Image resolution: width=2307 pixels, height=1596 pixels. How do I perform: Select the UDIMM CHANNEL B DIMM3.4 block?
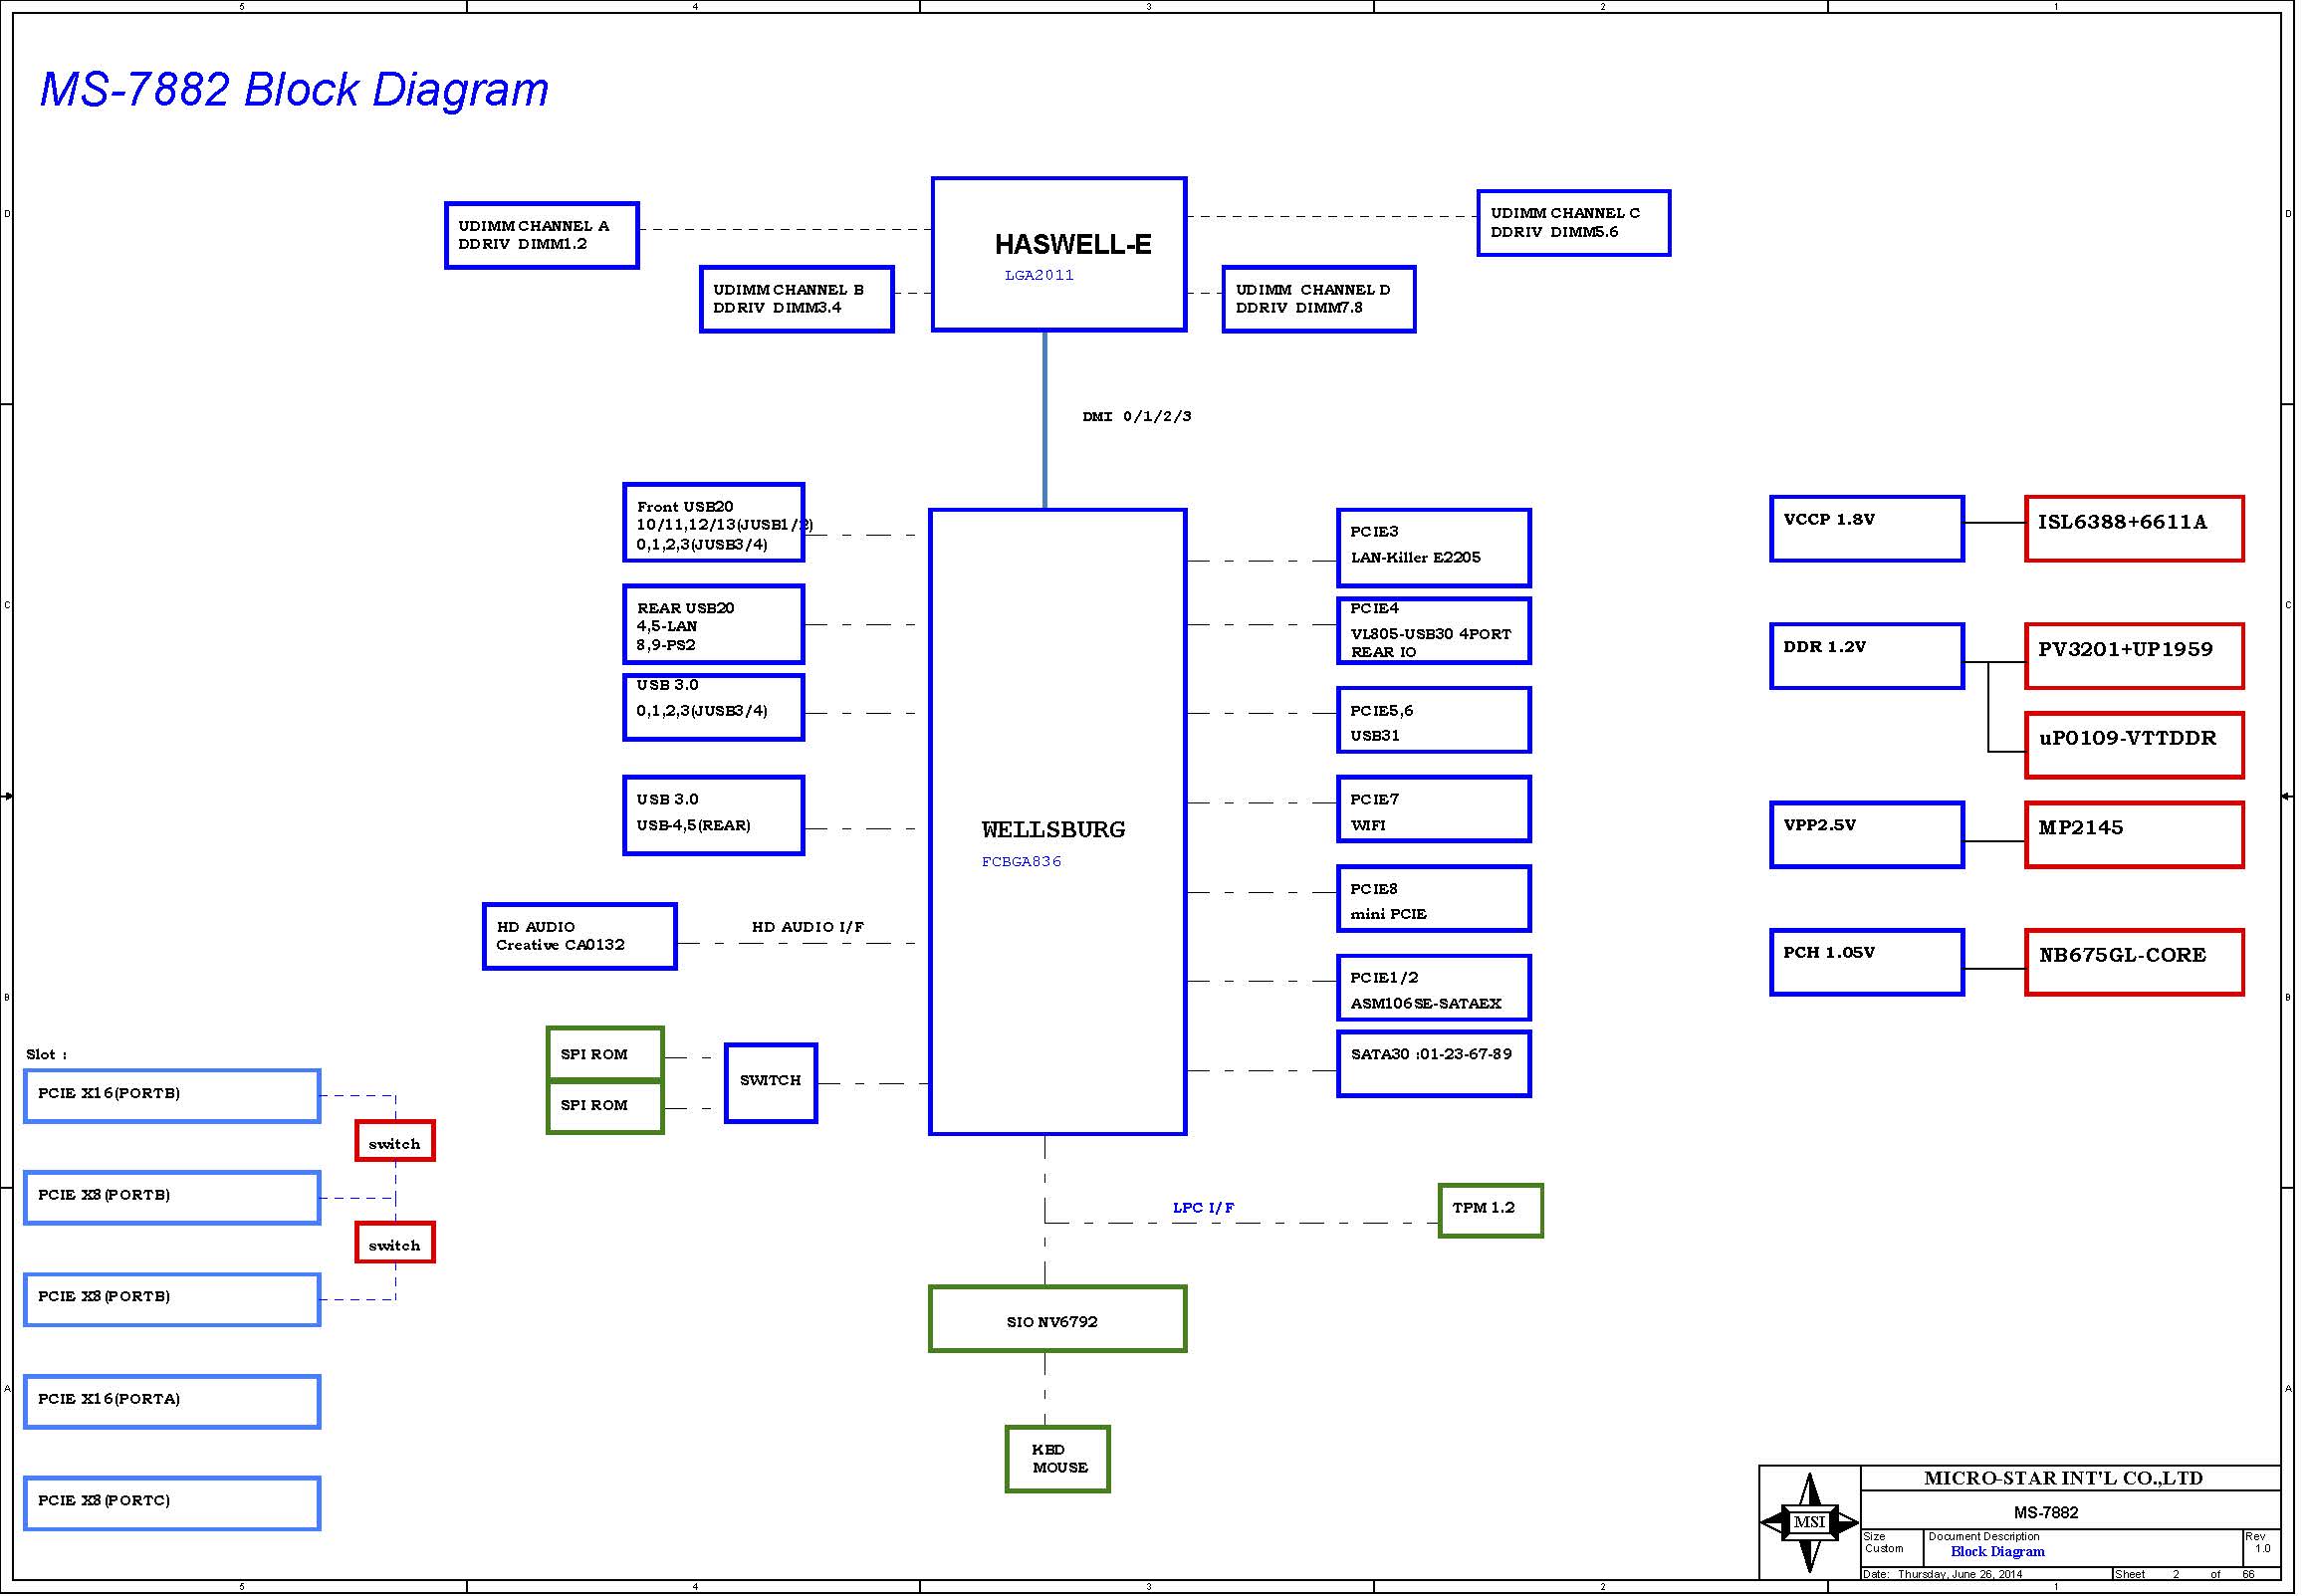tap(796, 299)
